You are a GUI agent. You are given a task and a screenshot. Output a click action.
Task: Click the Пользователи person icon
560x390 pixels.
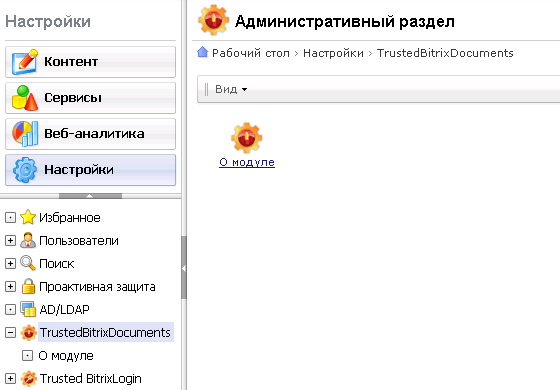pos(28,240)
